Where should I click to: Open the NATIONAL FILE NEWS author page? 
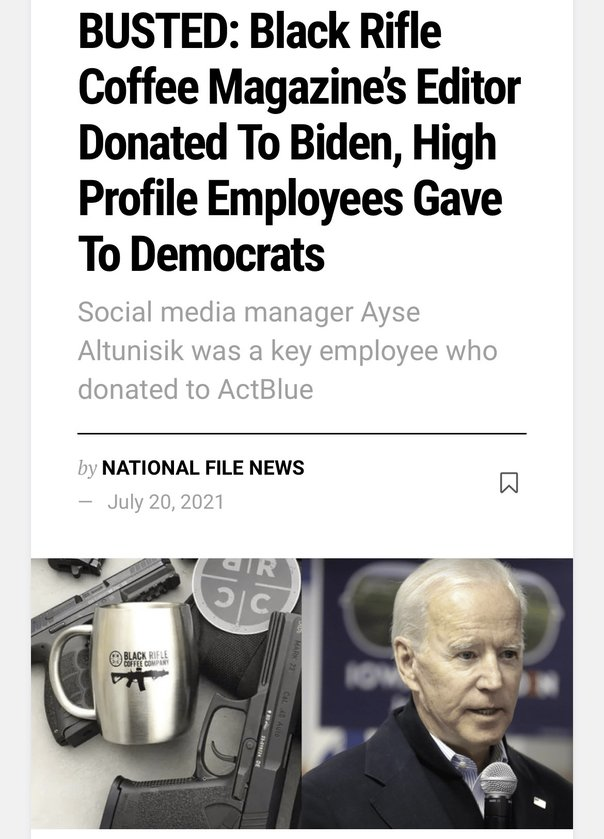[203, 468]
